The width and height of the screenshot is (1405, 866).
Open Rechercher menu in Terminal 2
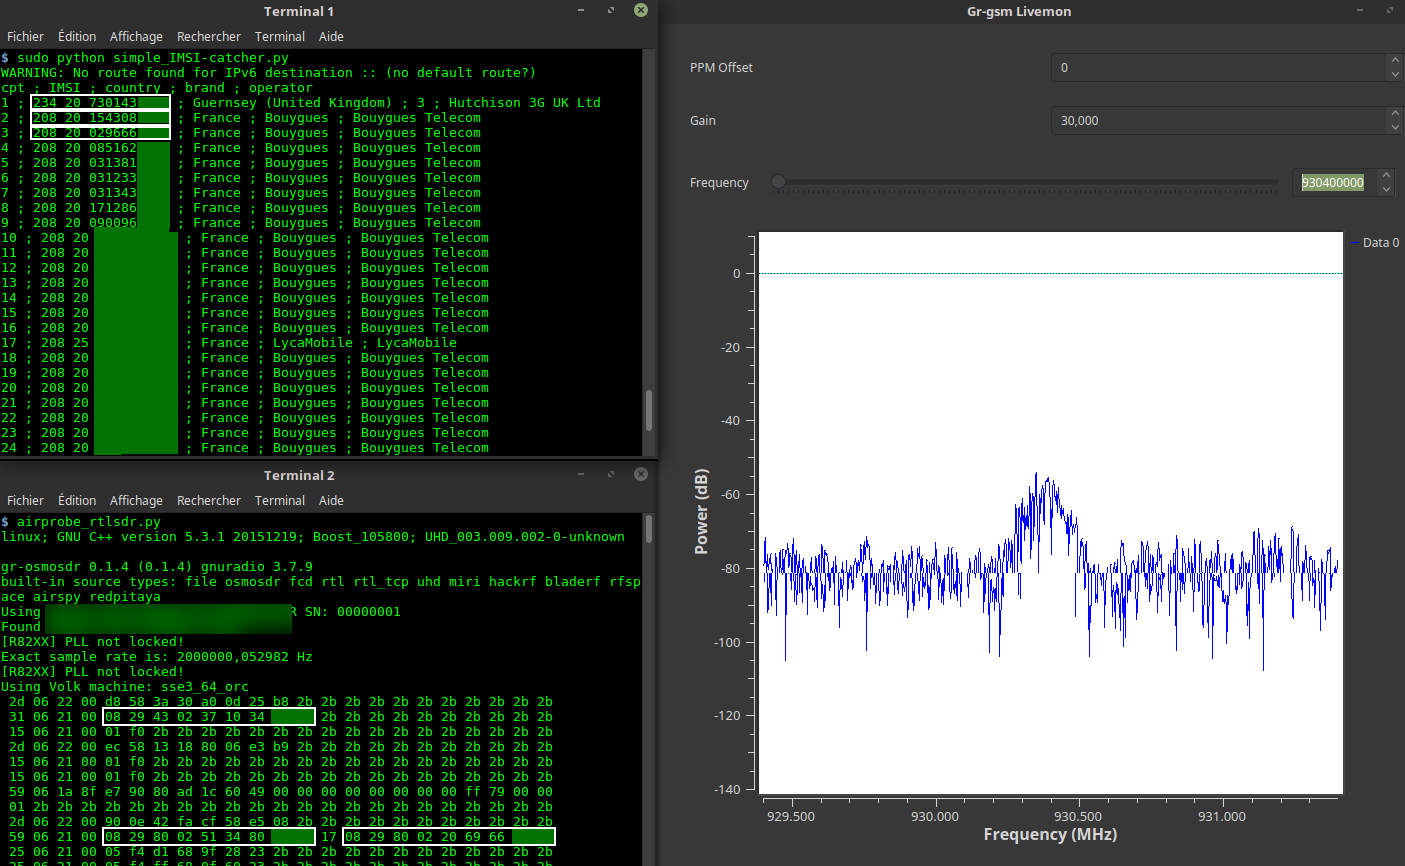[x=208, y=500]
